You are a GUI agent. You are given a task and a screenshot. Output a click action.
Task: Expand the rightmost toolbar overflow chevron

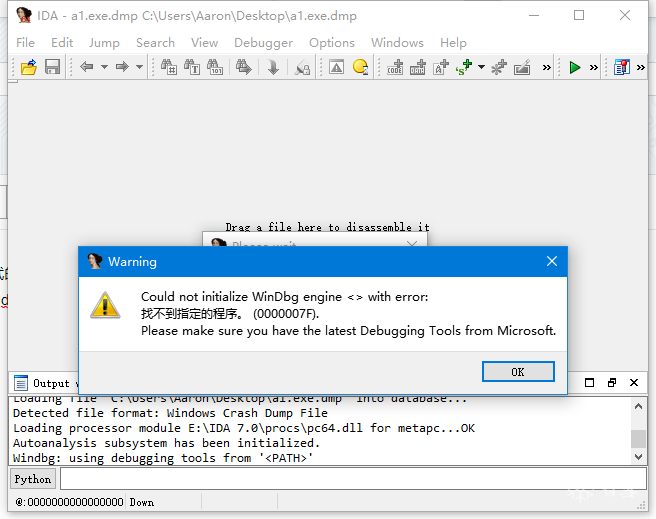coord(641,67)
